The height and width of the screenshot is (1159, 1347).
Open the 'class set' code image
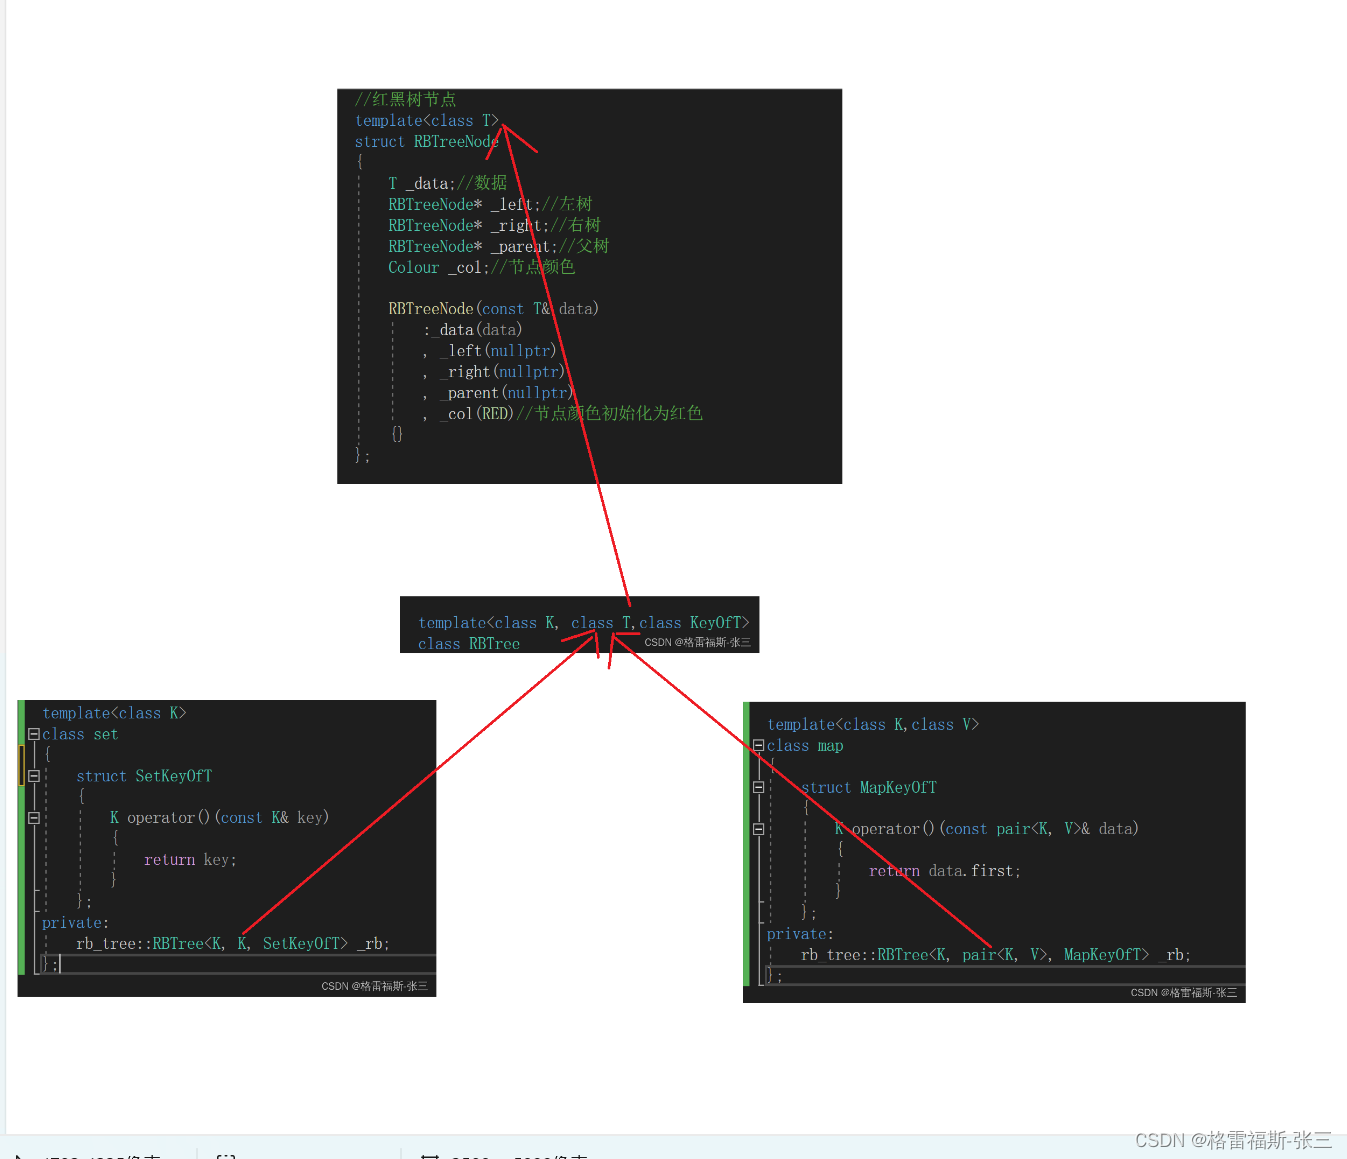click(x=227, y=848)
